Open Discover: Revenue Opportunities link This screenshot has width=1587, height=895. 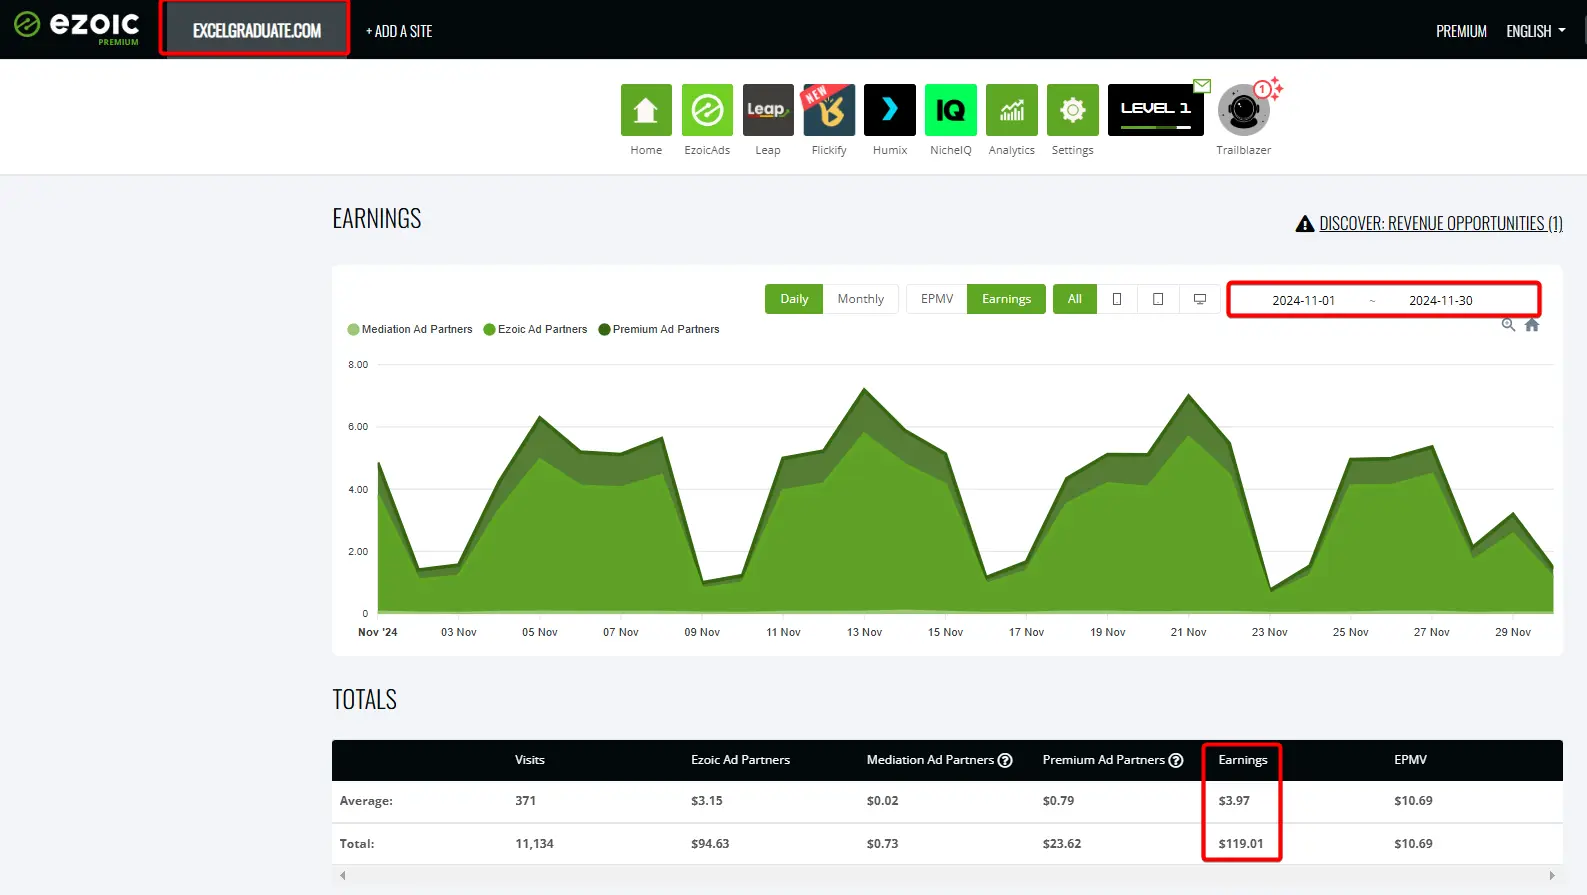coord(1441,224)
